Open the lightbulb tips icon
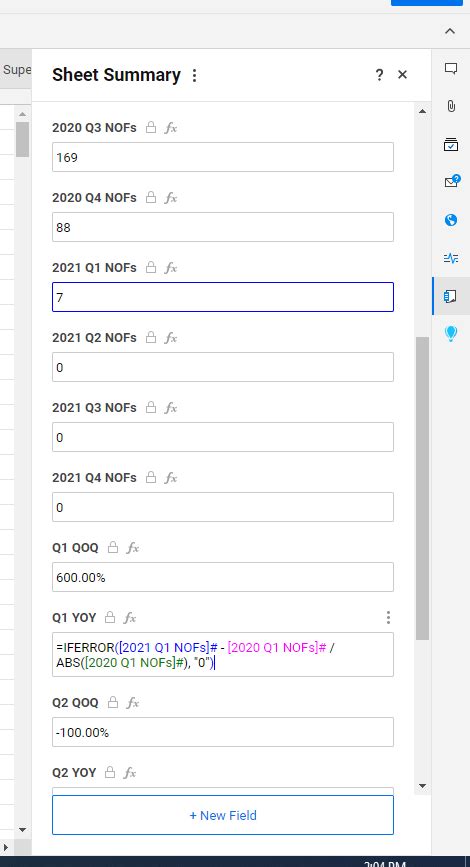 451,334
